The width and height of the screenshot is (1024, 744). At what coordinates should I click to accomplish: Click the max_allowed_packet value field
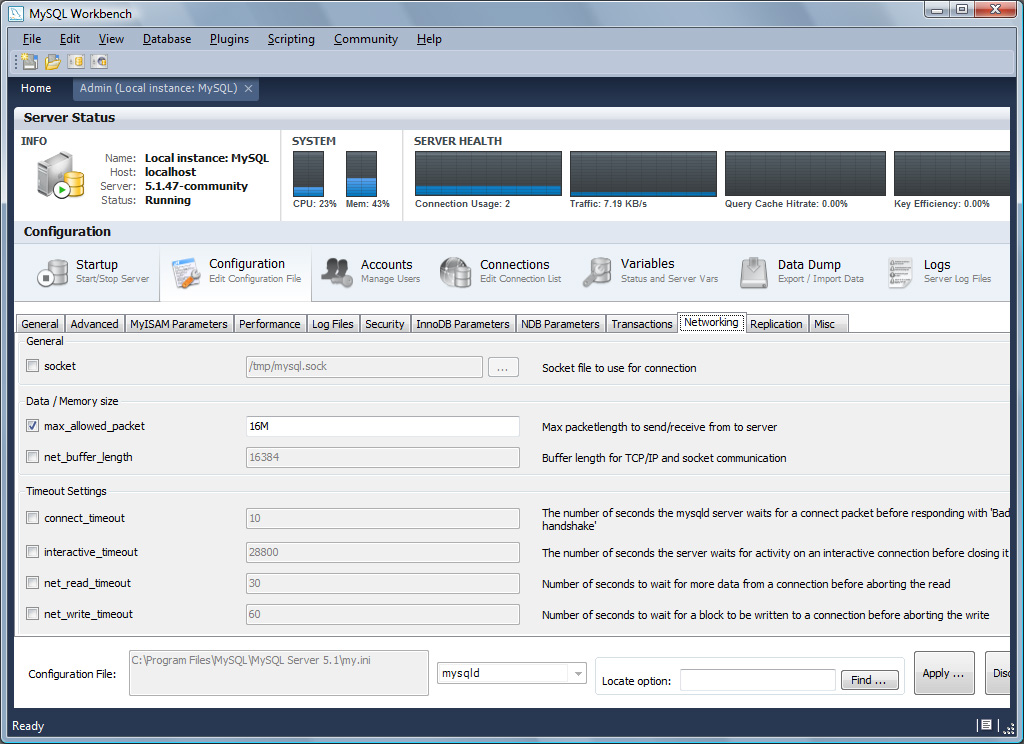pyautogui.click(x=383, y=427)
